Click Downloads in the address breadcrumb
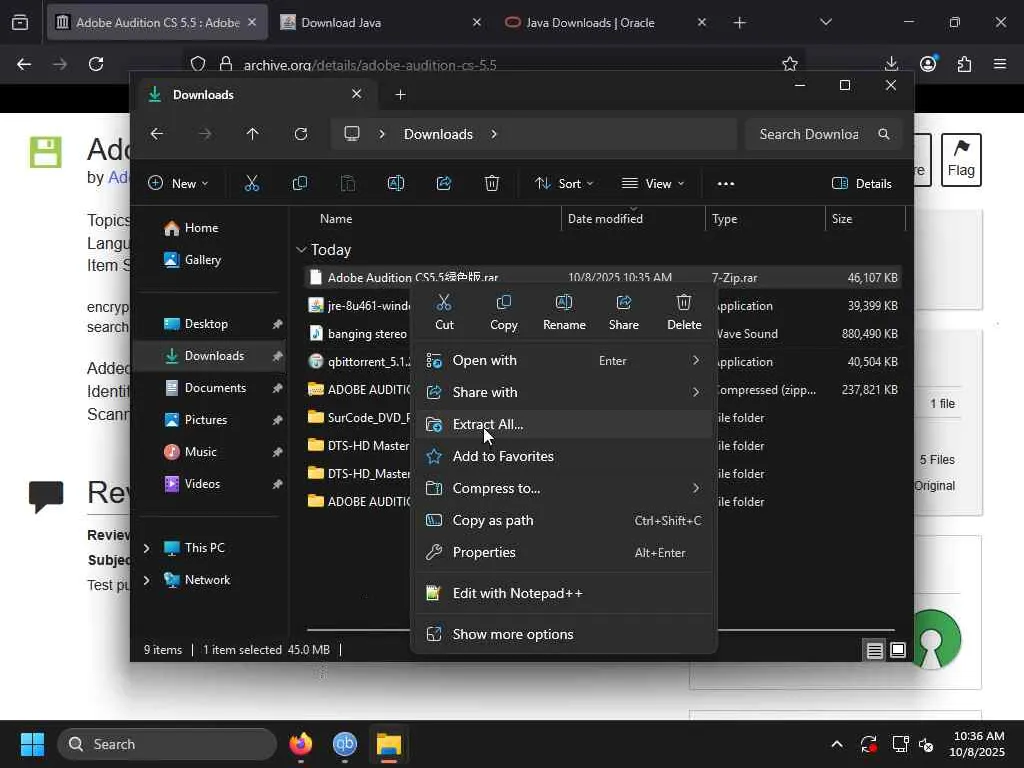This screenshot has height=768, width=1024. tap(438, 134)
